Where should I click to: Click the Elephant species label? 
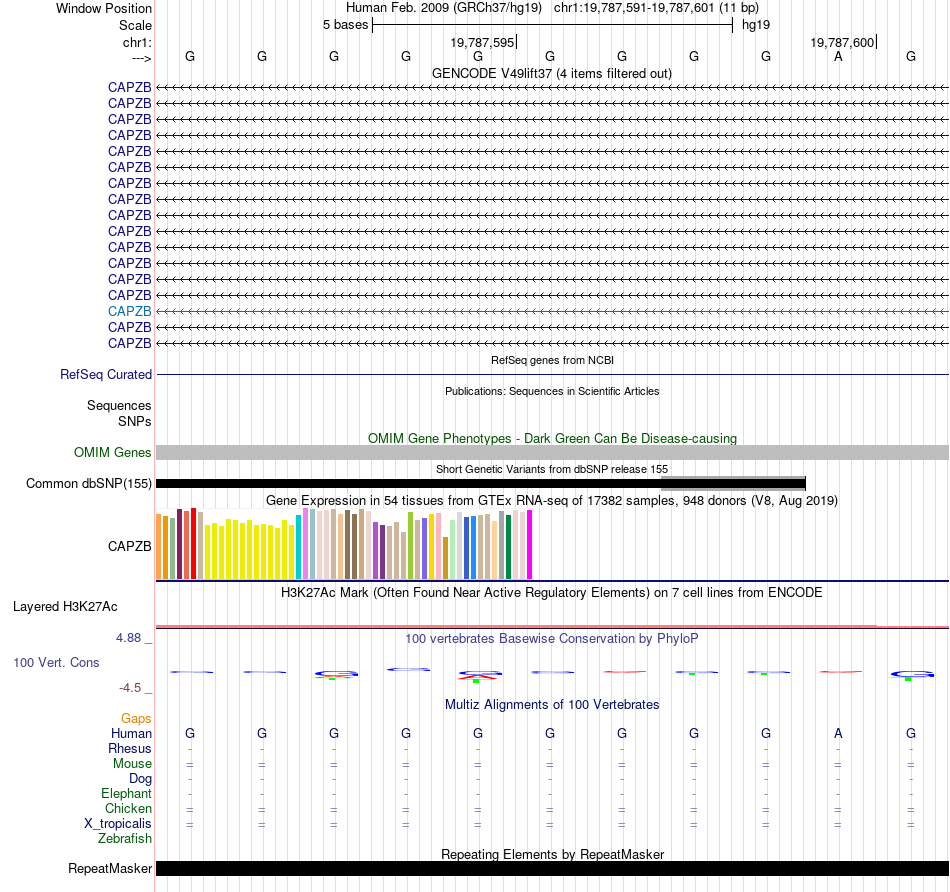[126, 793]
